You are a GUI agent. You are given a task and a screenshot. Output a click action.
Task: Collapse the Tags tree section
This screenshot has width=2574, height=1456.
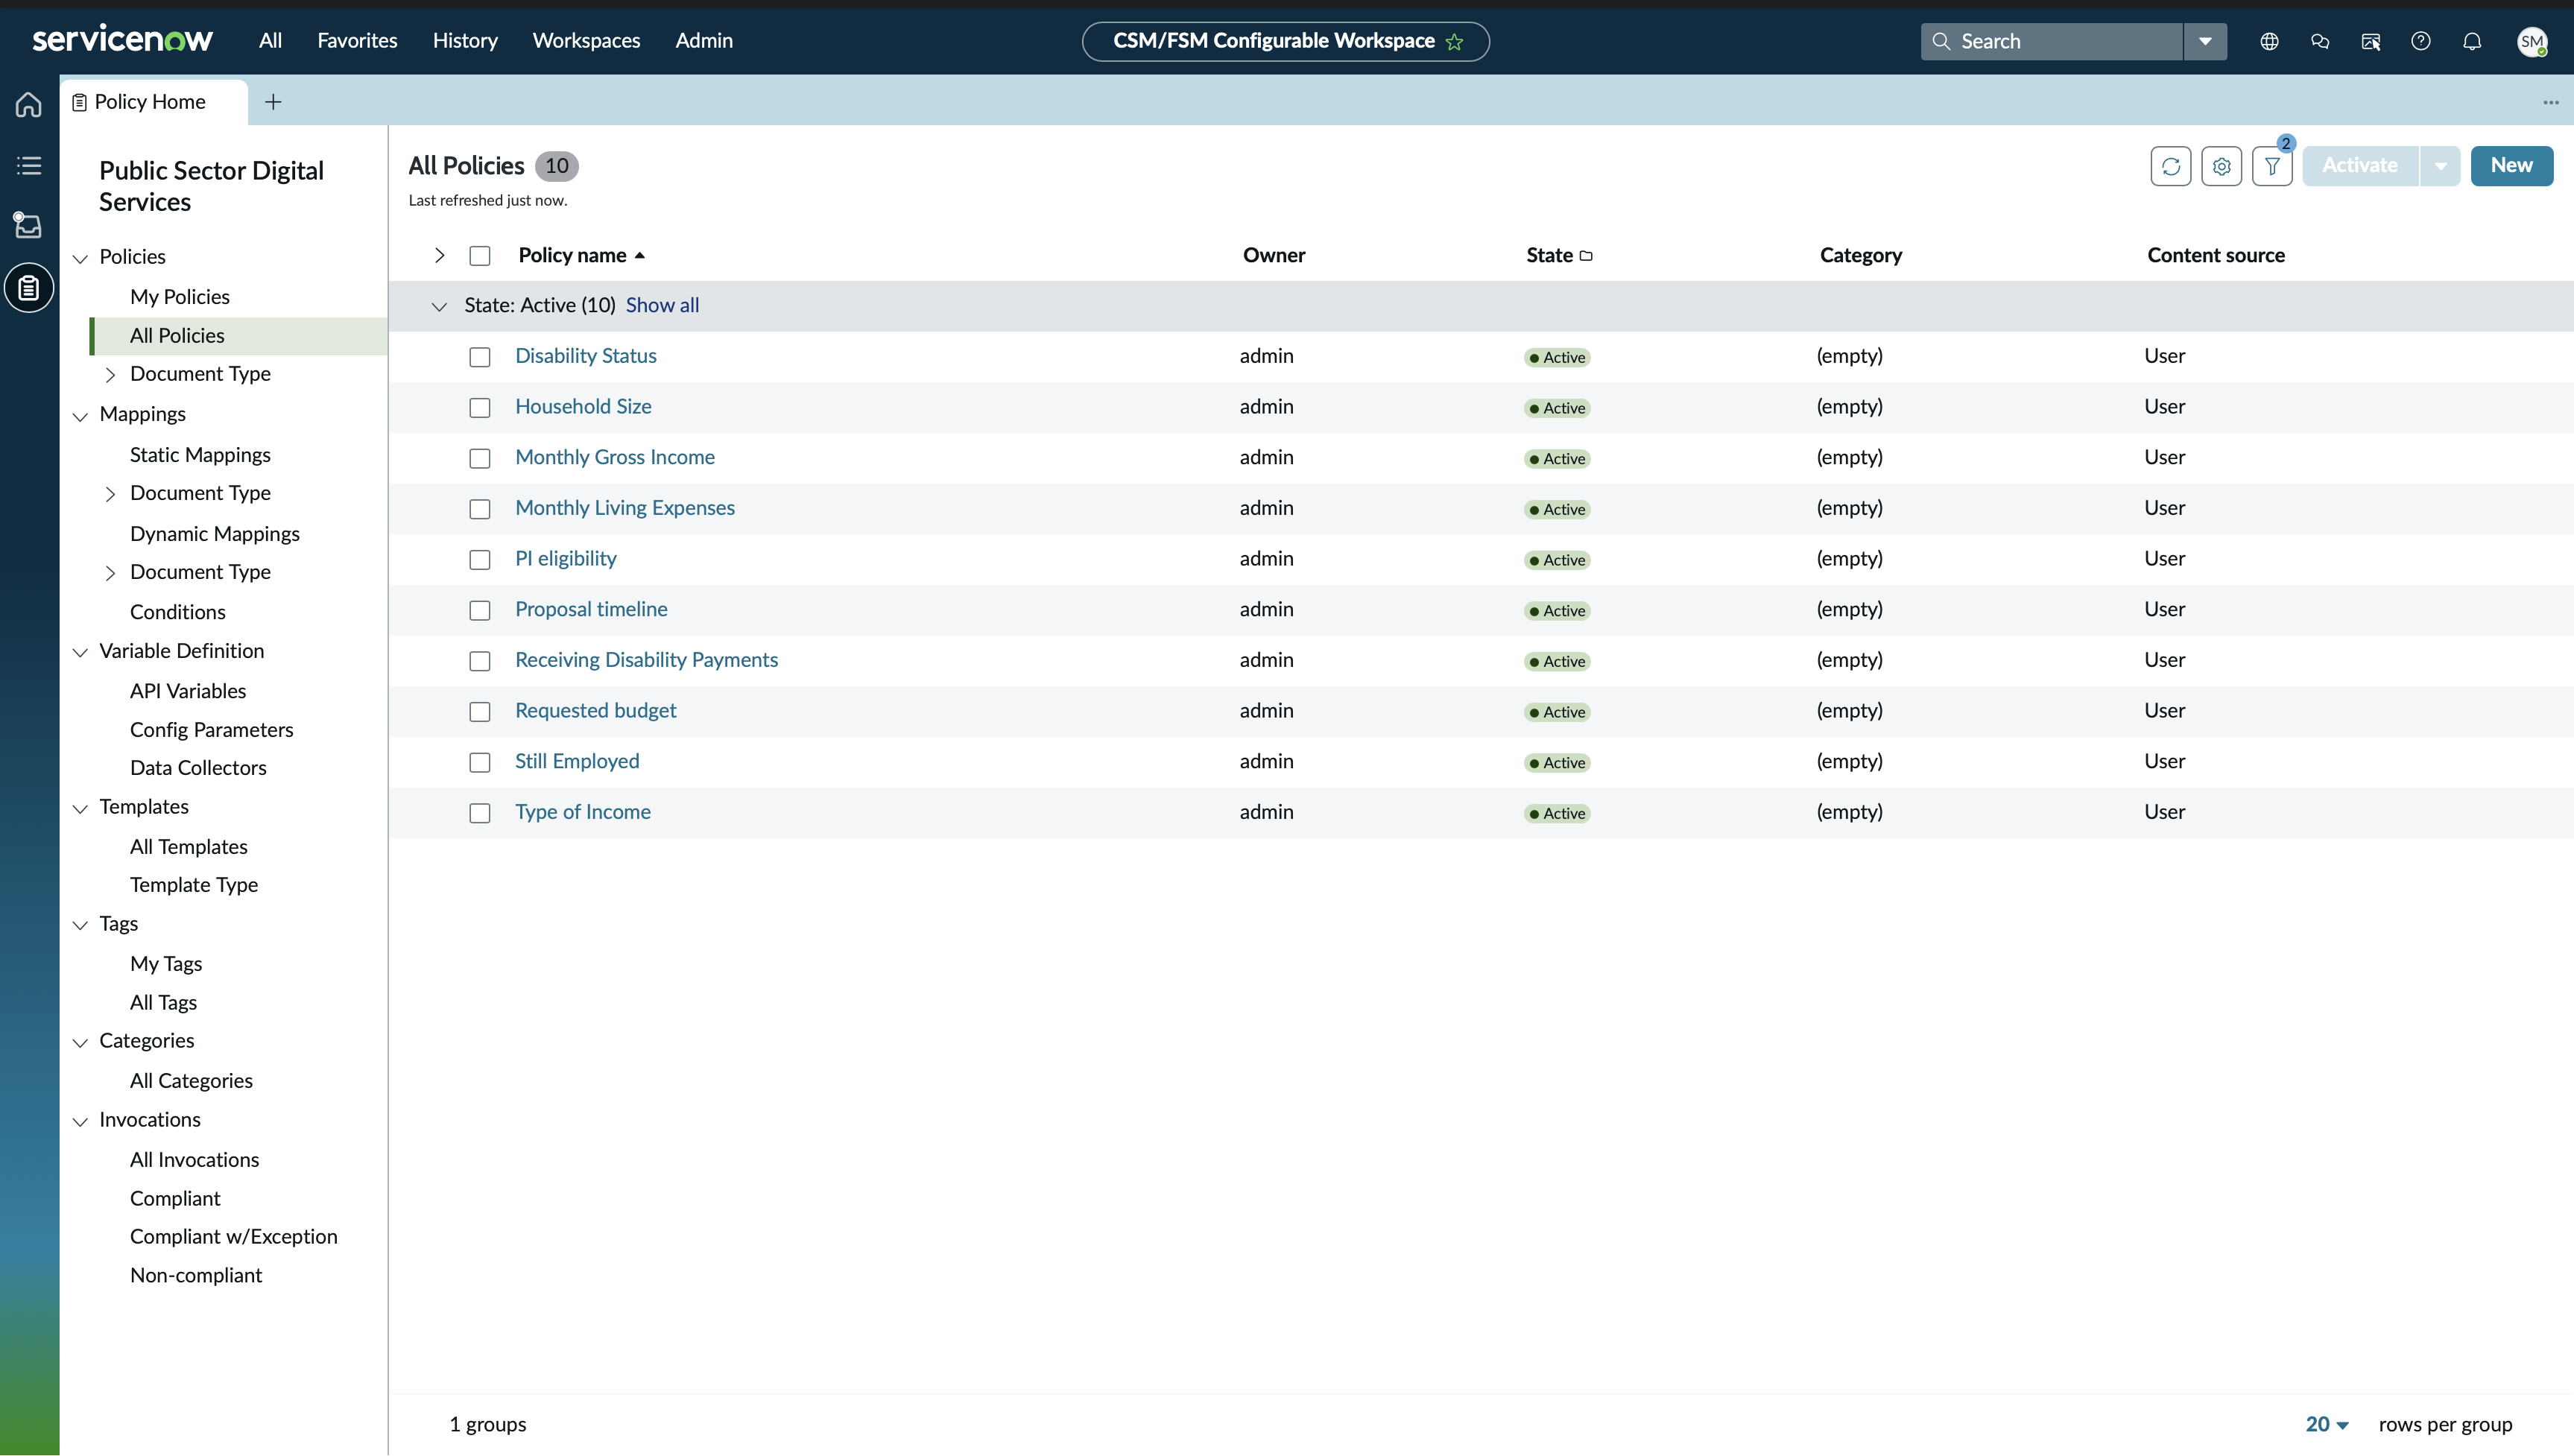pos(80,925)
